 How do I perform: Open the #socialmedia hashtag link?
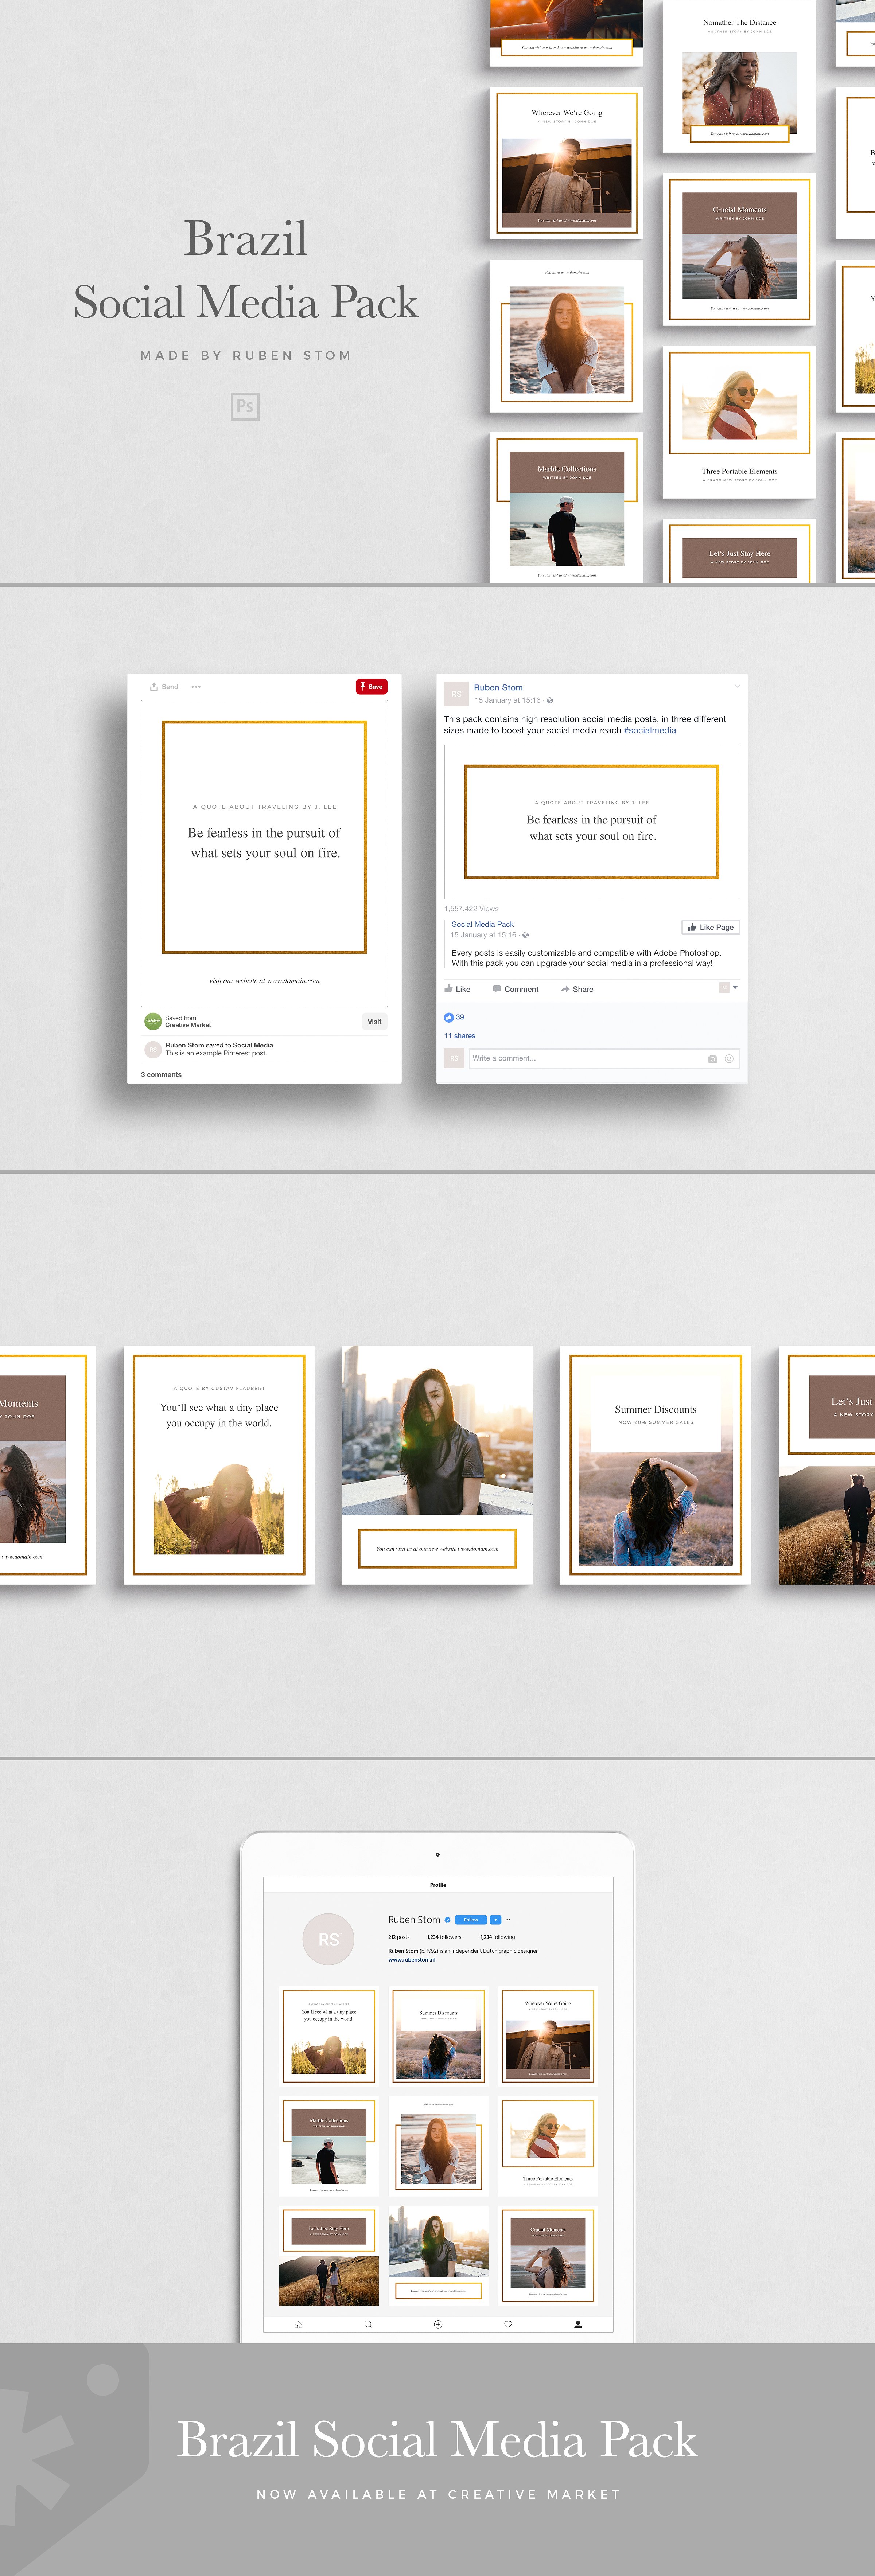pos(650,730)
